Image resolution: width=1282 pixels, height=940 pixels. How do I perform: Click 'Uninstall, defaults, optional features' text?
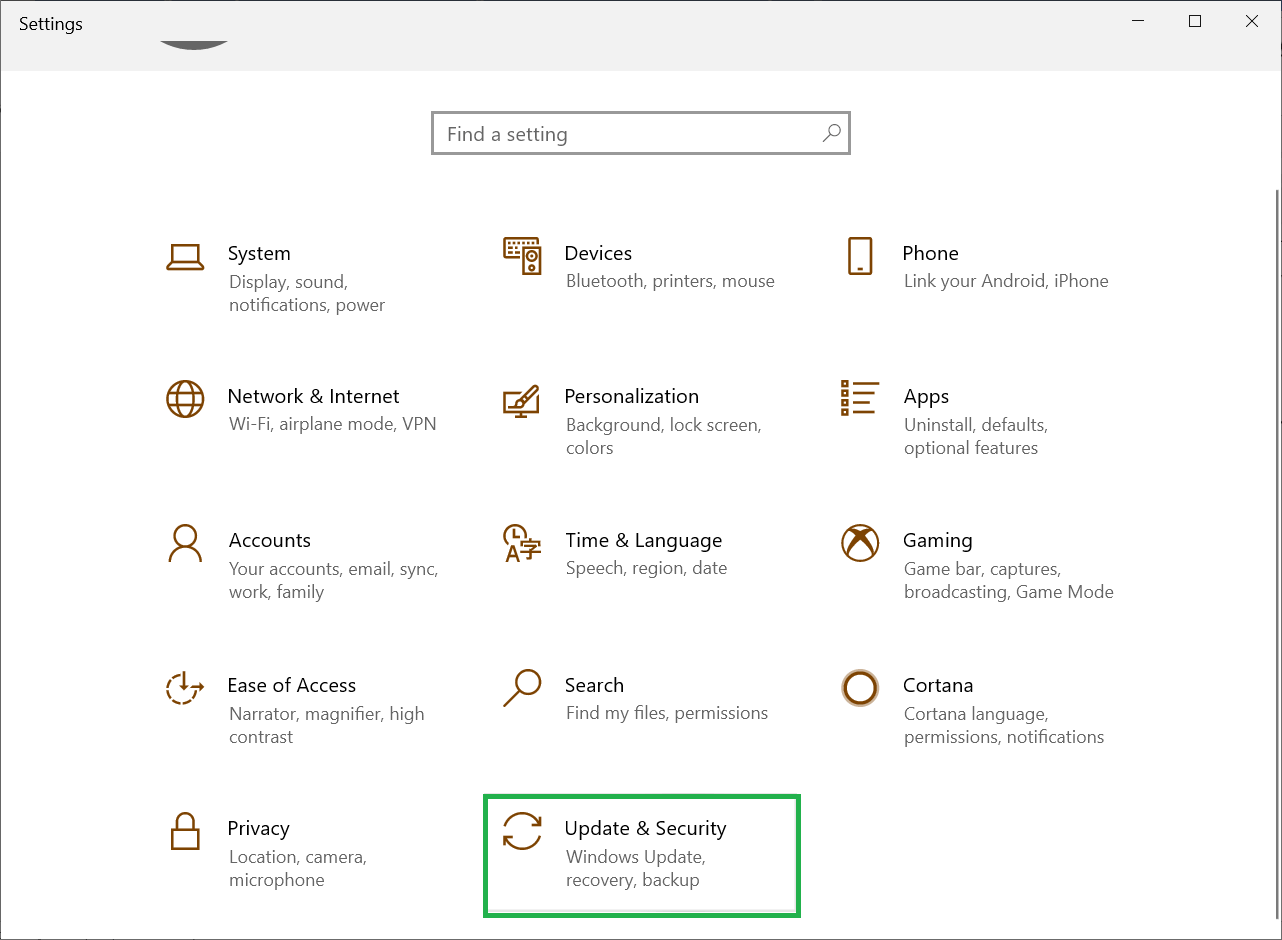tap(976, 437)
